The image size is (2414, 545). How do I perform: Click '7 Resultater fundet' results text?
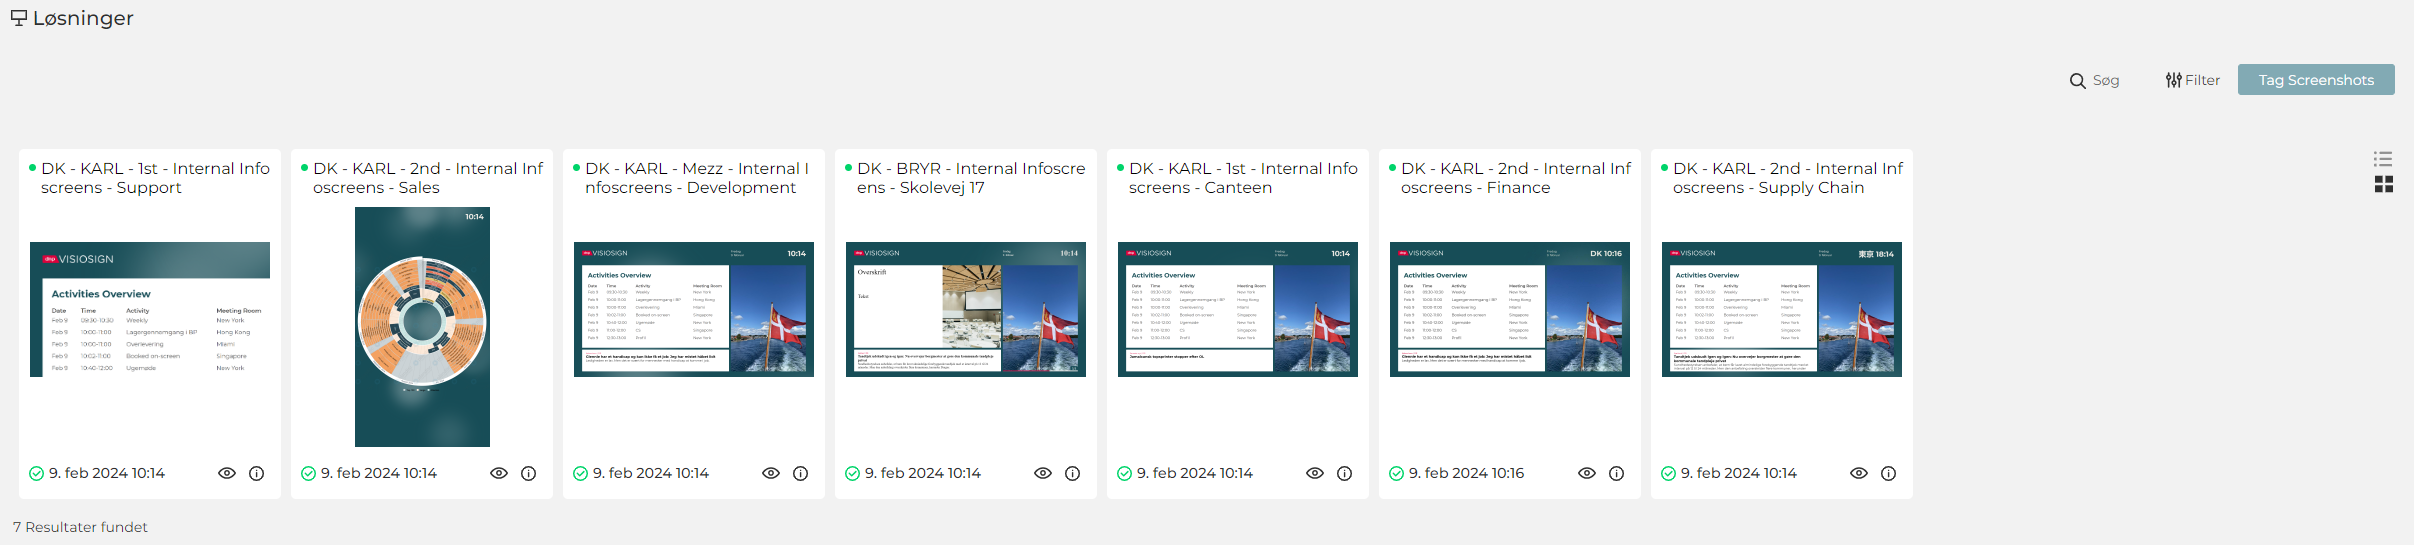click(80, 527)
